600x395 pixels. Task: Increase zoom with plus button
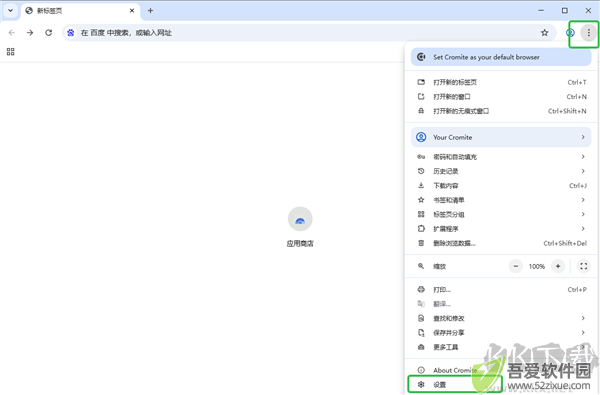[558, 266]
